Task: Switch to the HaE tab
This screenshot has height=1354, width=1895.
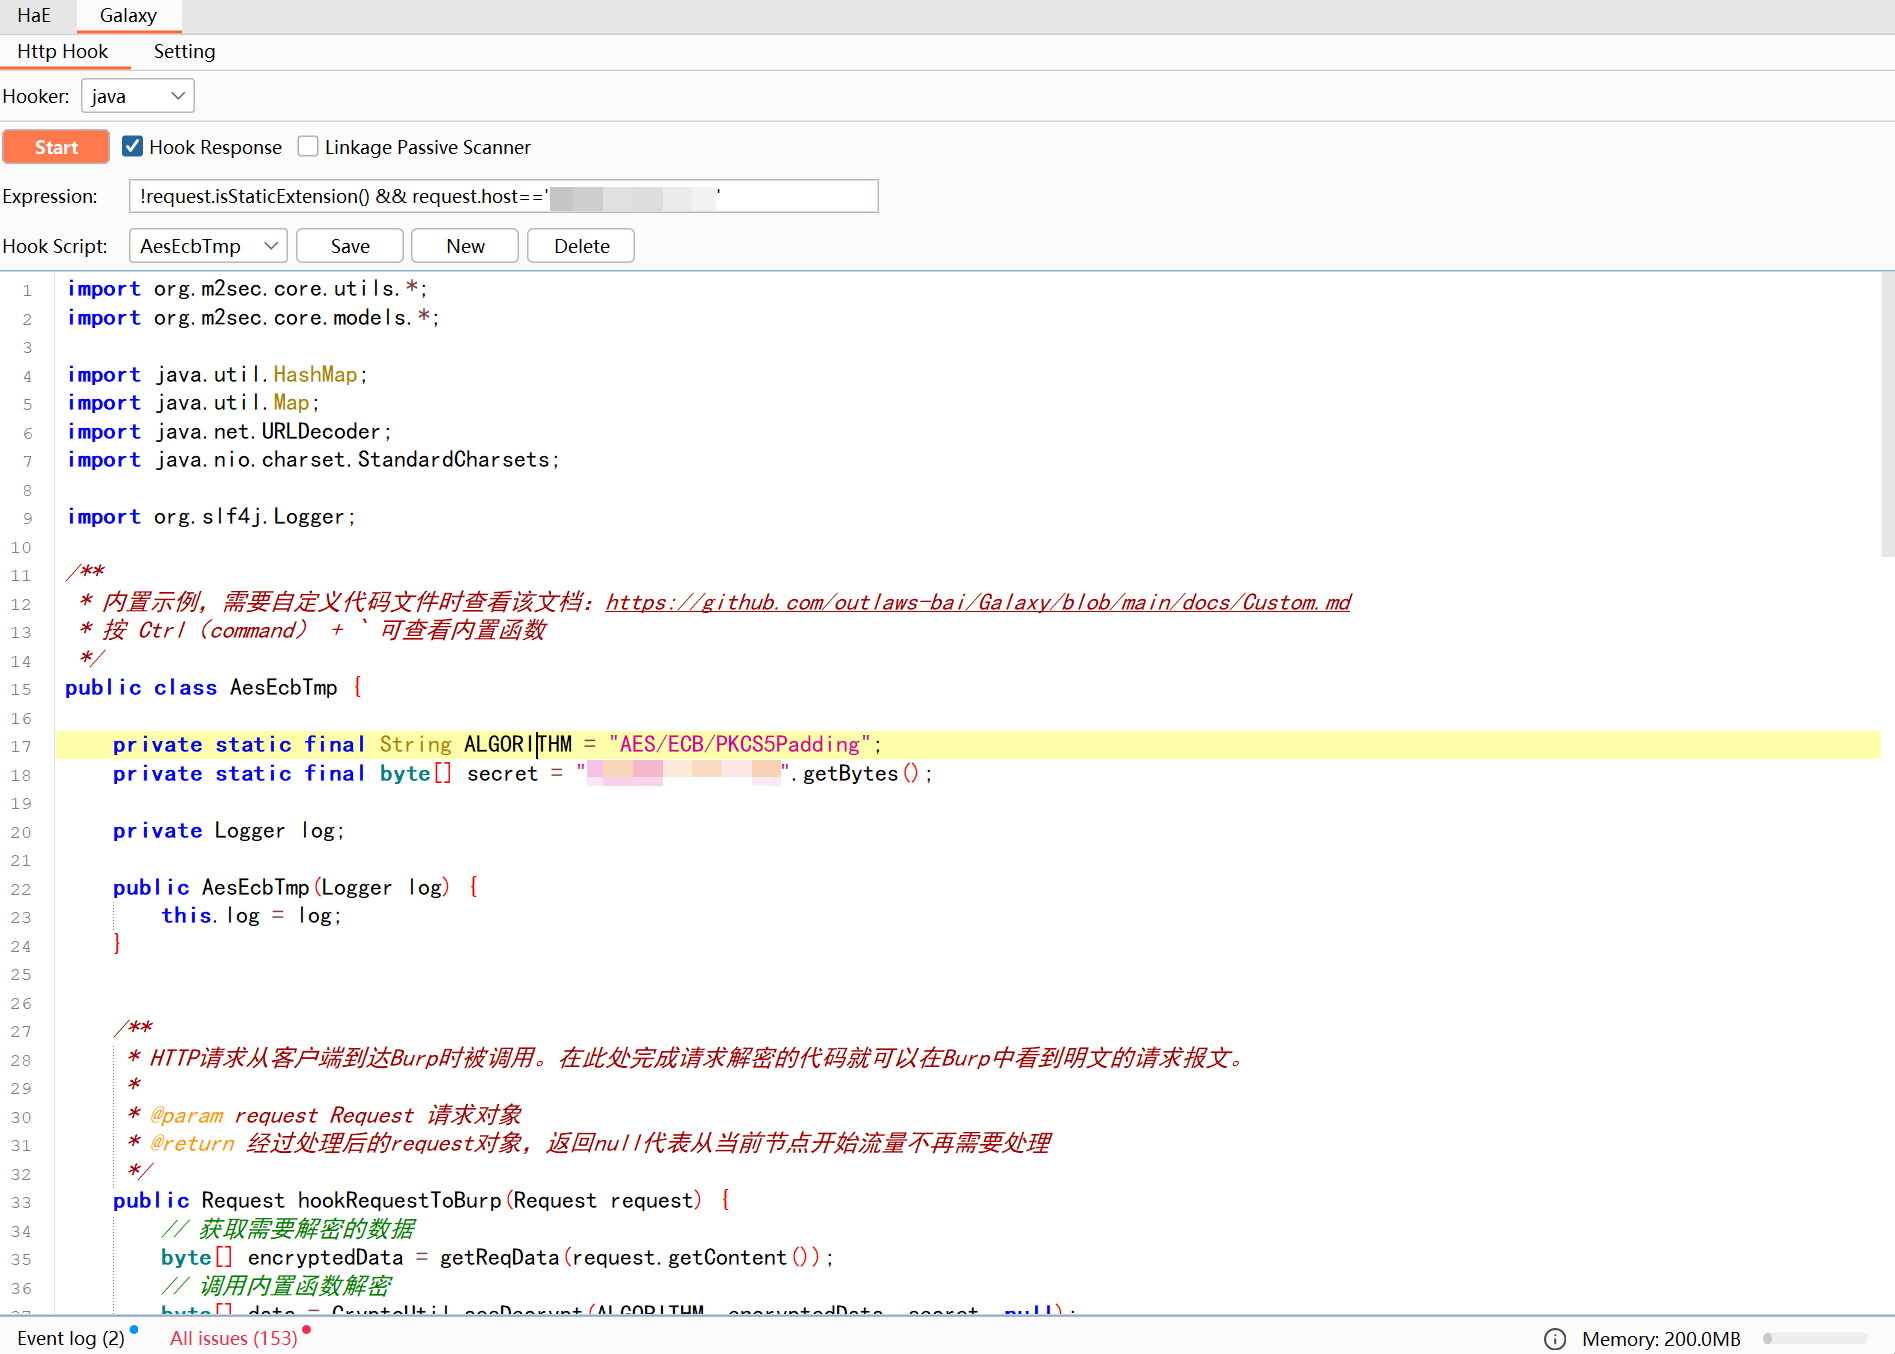Action: tap(34, 15)
